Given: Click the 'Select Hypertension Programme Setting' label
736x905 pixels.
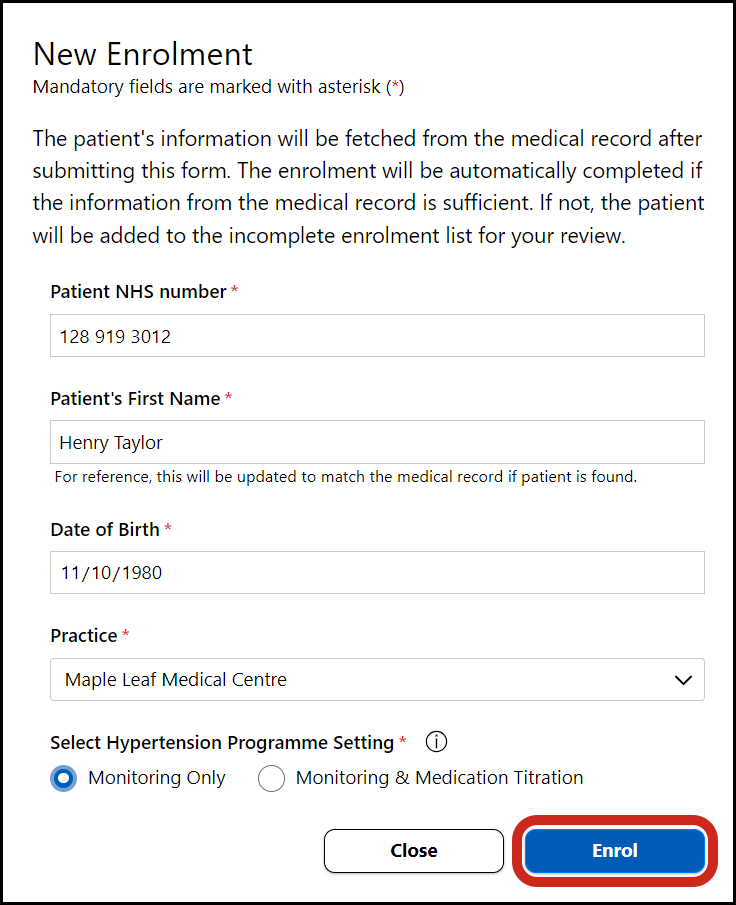Looking at the screenshot, I should click(x=222, y=742).
